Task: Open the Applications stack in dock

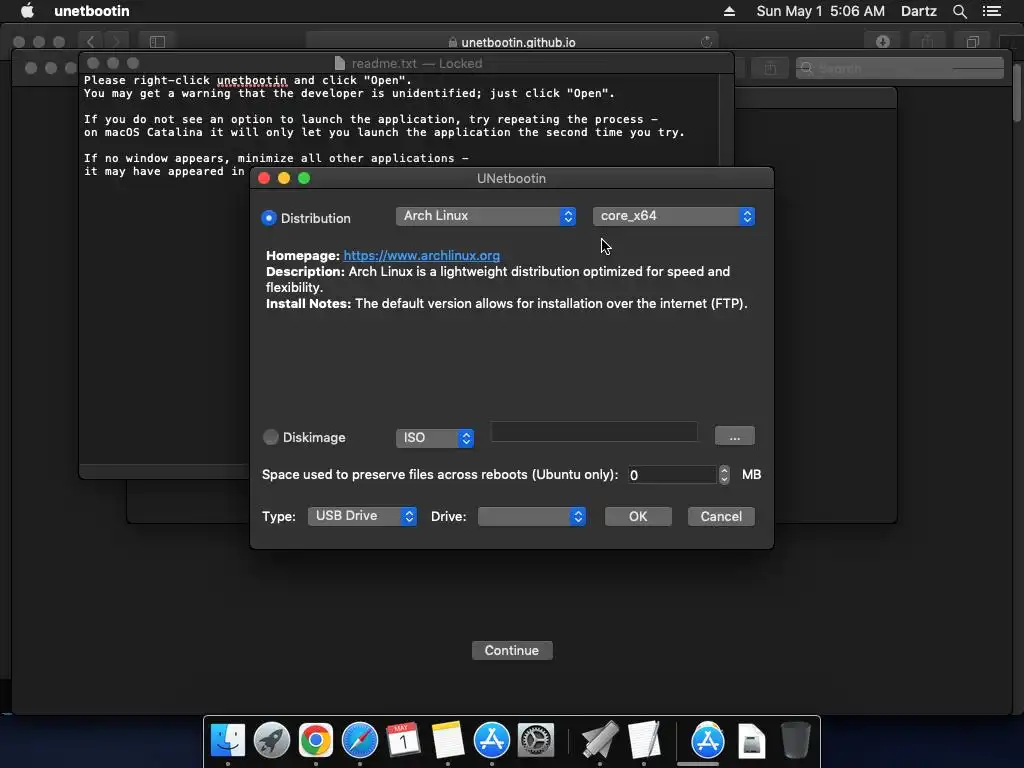Action: pos(708,741)
